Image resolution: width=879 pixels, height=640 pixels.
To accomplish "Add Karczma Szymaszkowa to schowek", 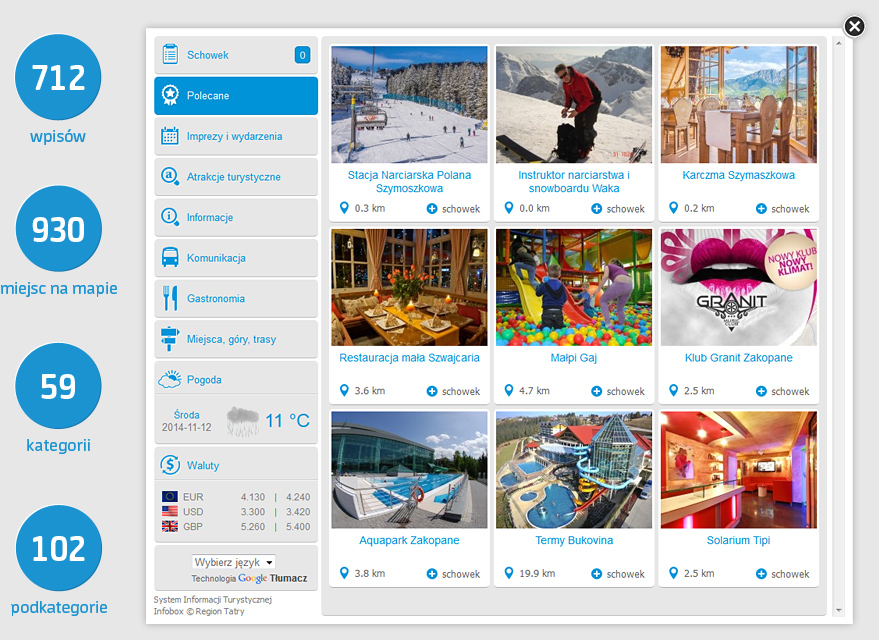I will click(x=783, y=209).
